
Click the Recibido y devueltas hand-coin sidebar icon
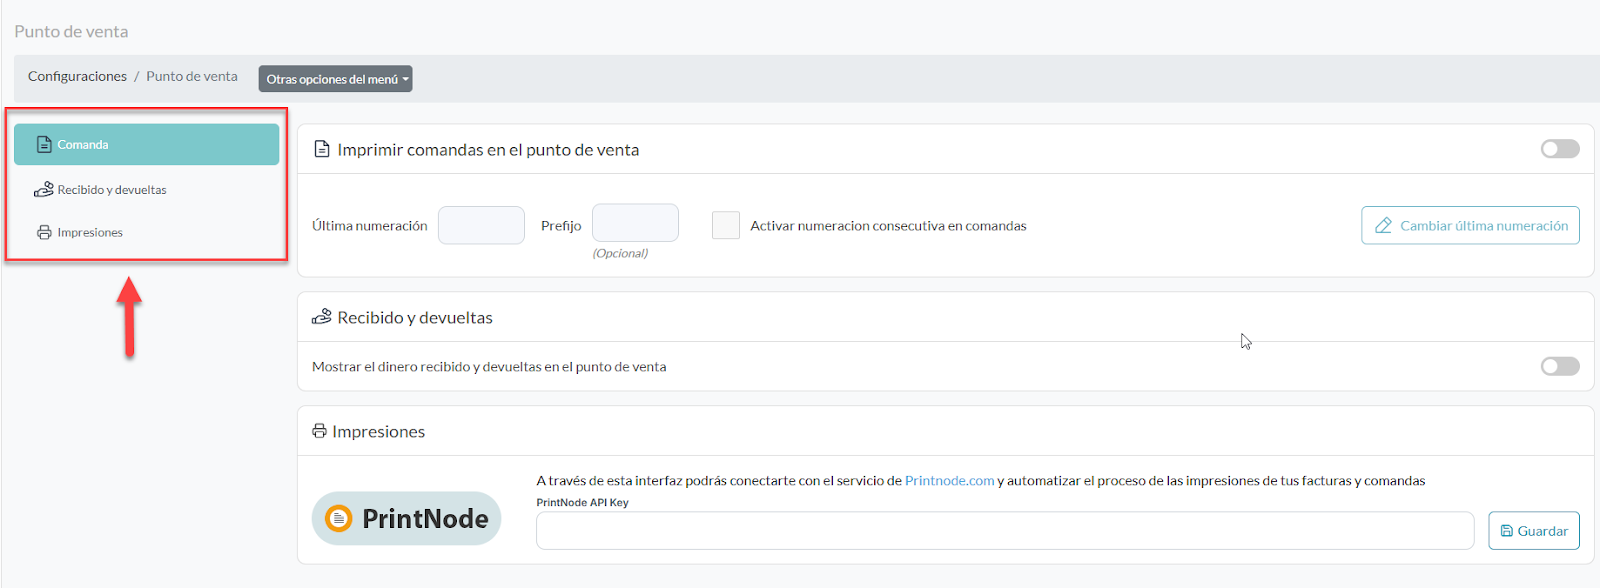pyautogui.click(x=44, y=189)
